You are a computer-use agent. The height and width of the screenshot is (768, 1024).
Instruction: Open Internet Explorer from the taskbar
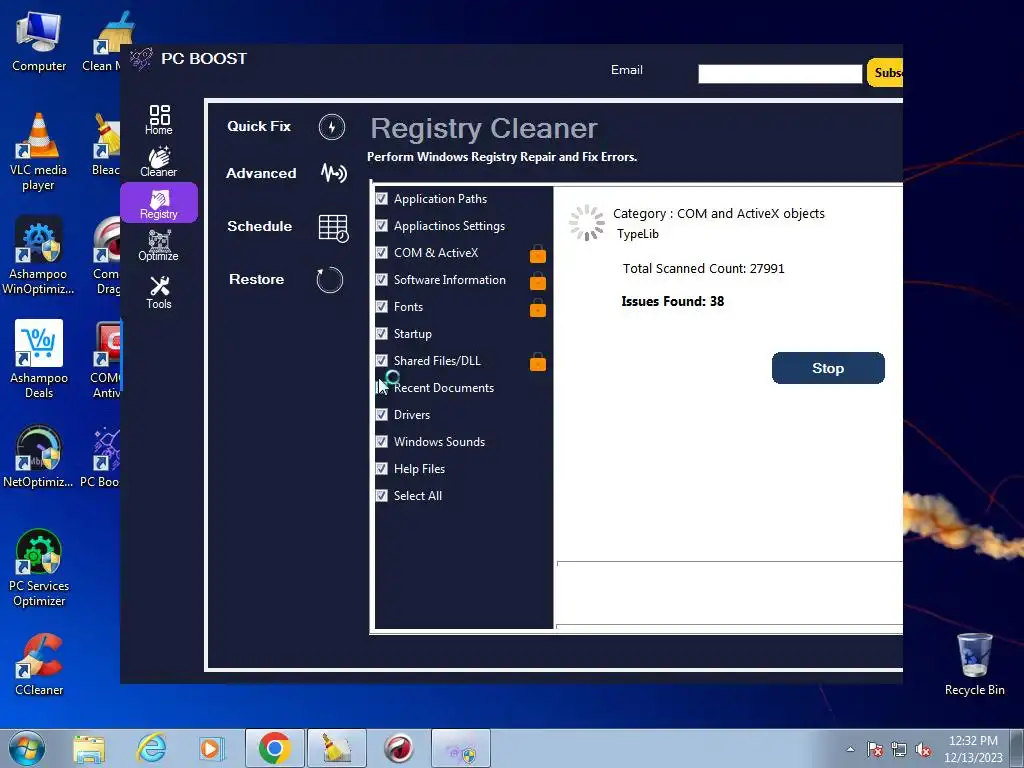click(x=151, y=748)
